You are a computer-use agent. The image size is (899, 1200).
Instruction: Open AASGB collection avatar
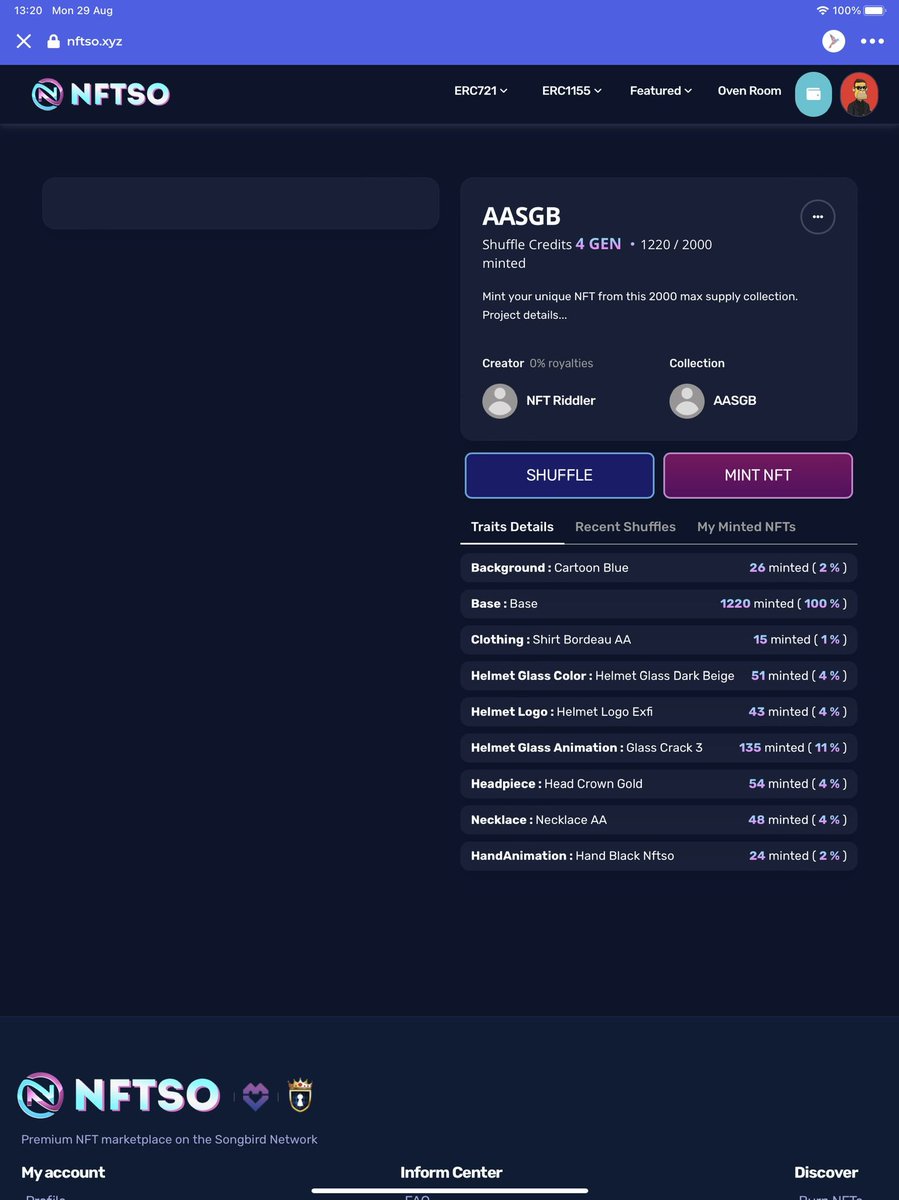tap(687, 401)
